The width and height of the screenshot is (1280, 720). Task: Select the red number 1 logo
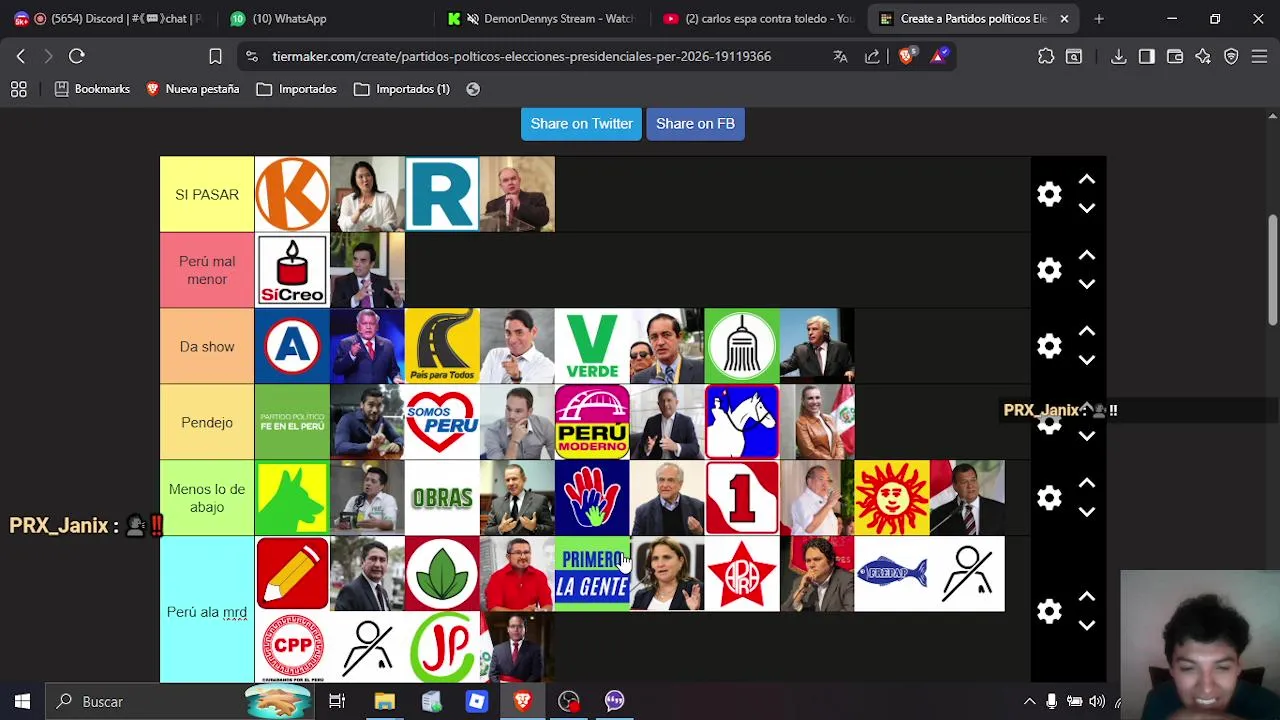(742, 498)
